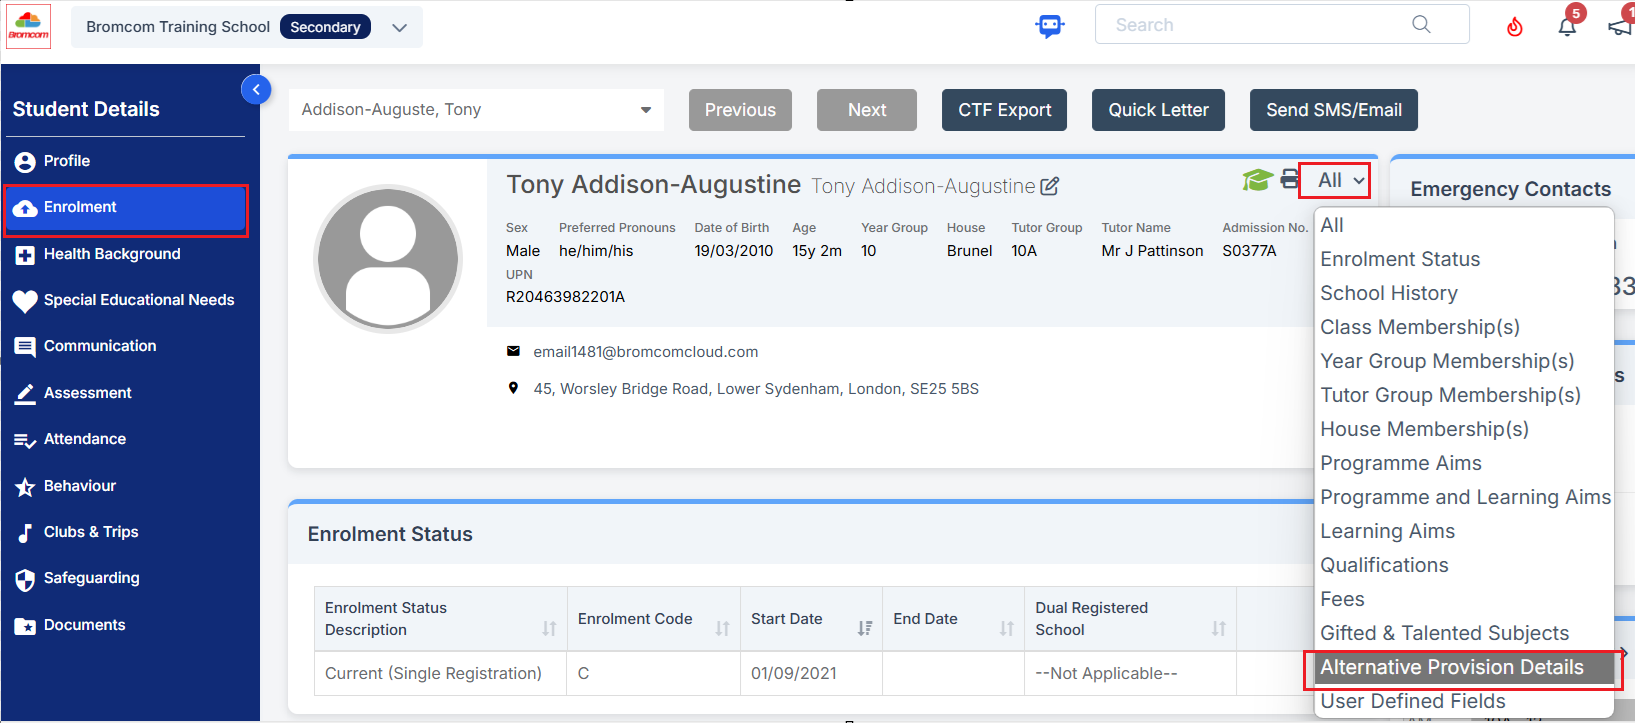Open the All section filter dropdown
Viewport: 1635px width, 723px height.
click(x=1340, y=181)
